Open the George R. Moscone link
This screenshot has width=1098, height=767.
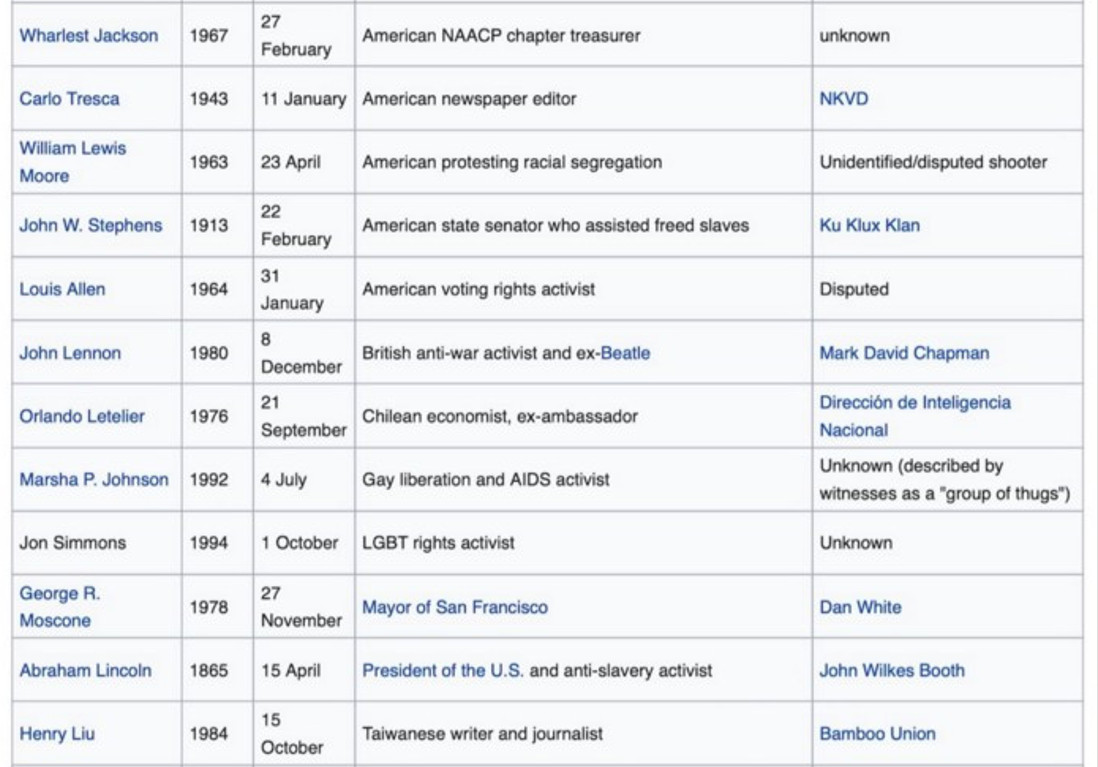[60, 607]
